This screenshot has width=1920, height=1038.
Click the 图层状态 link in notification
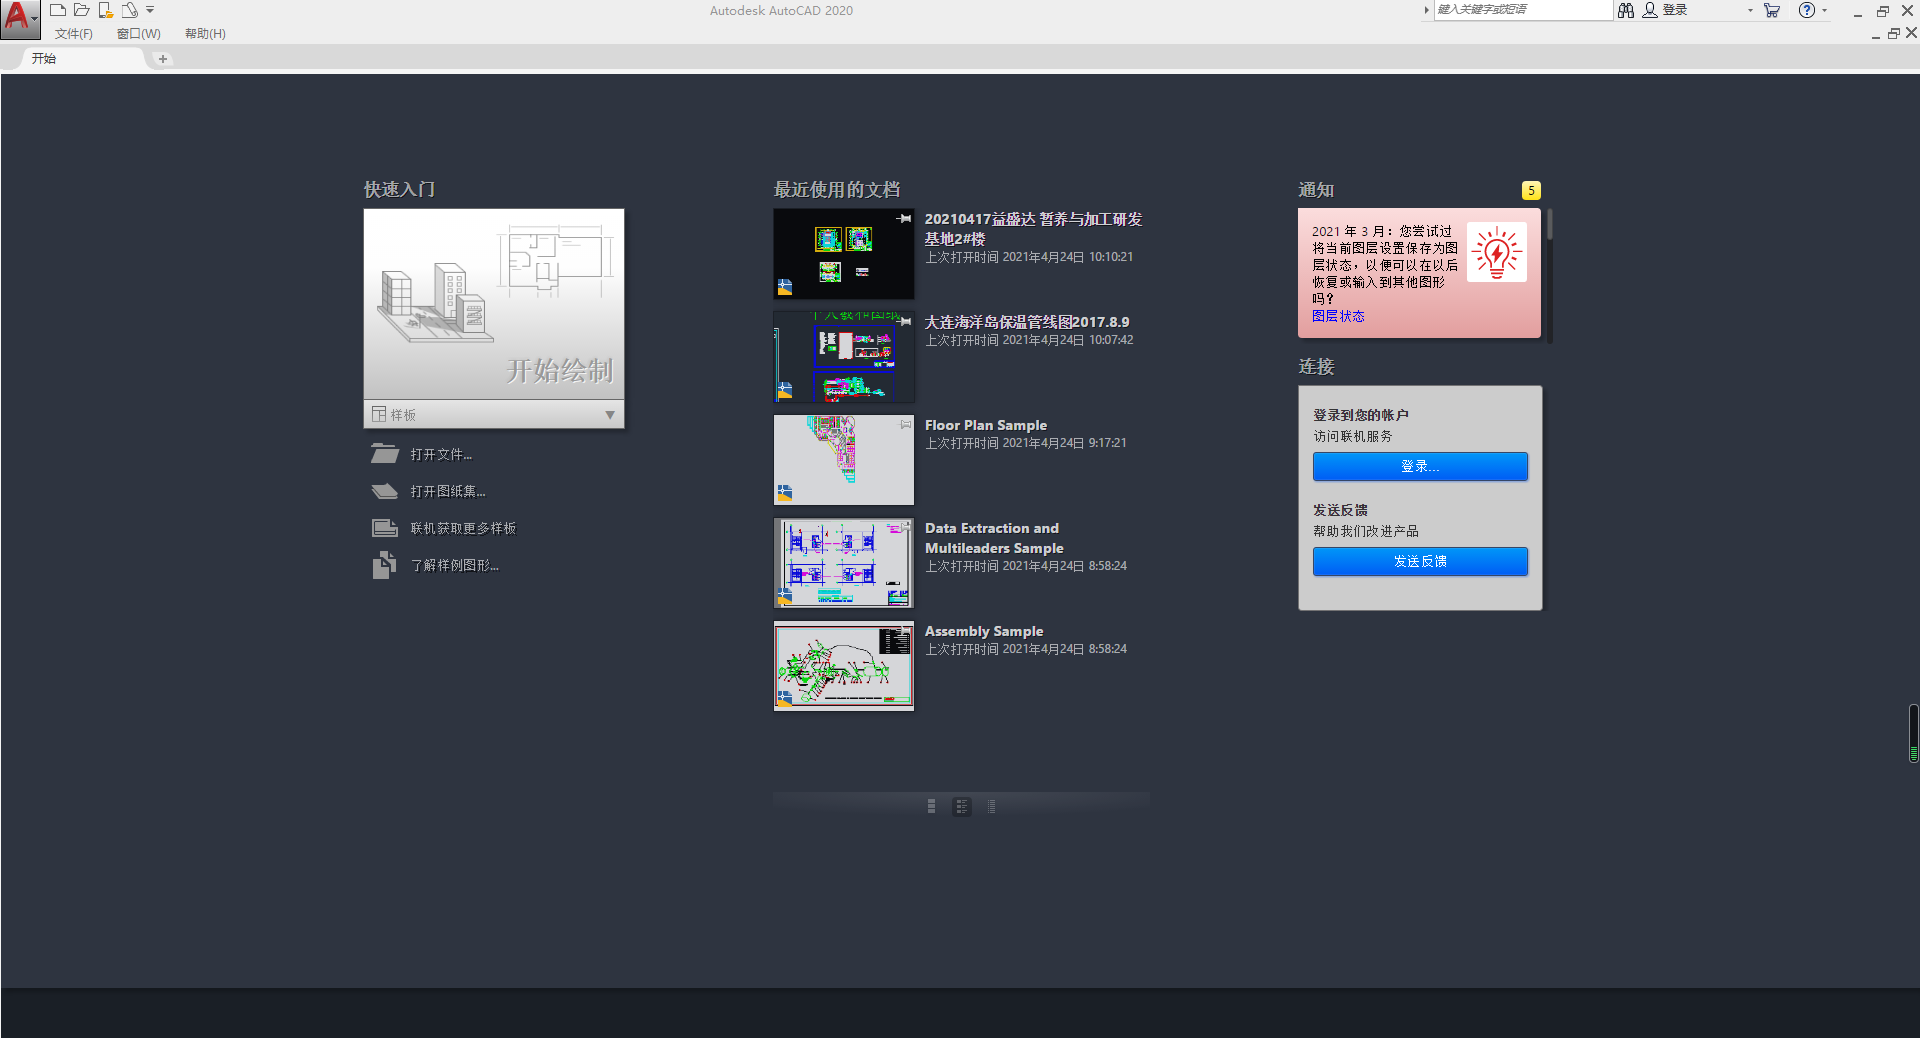click(1338, 316)
